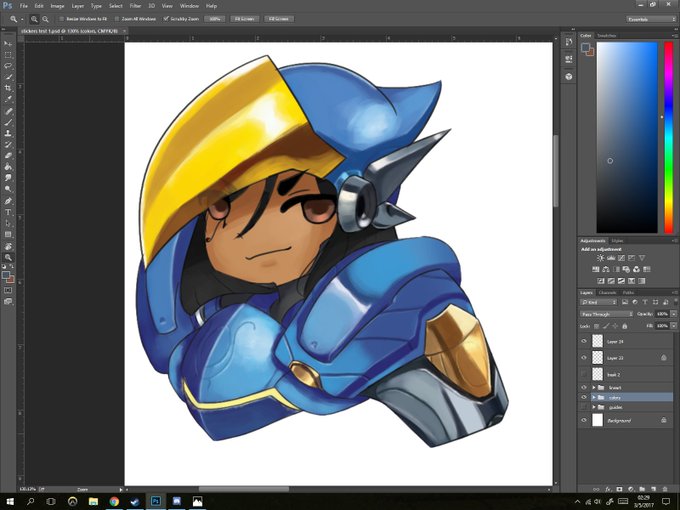Show the hidden layer below Layer 23
Image resolution: width=680 pixels, height=510 pixels.
pyautogui.click(x=584, y=374)
